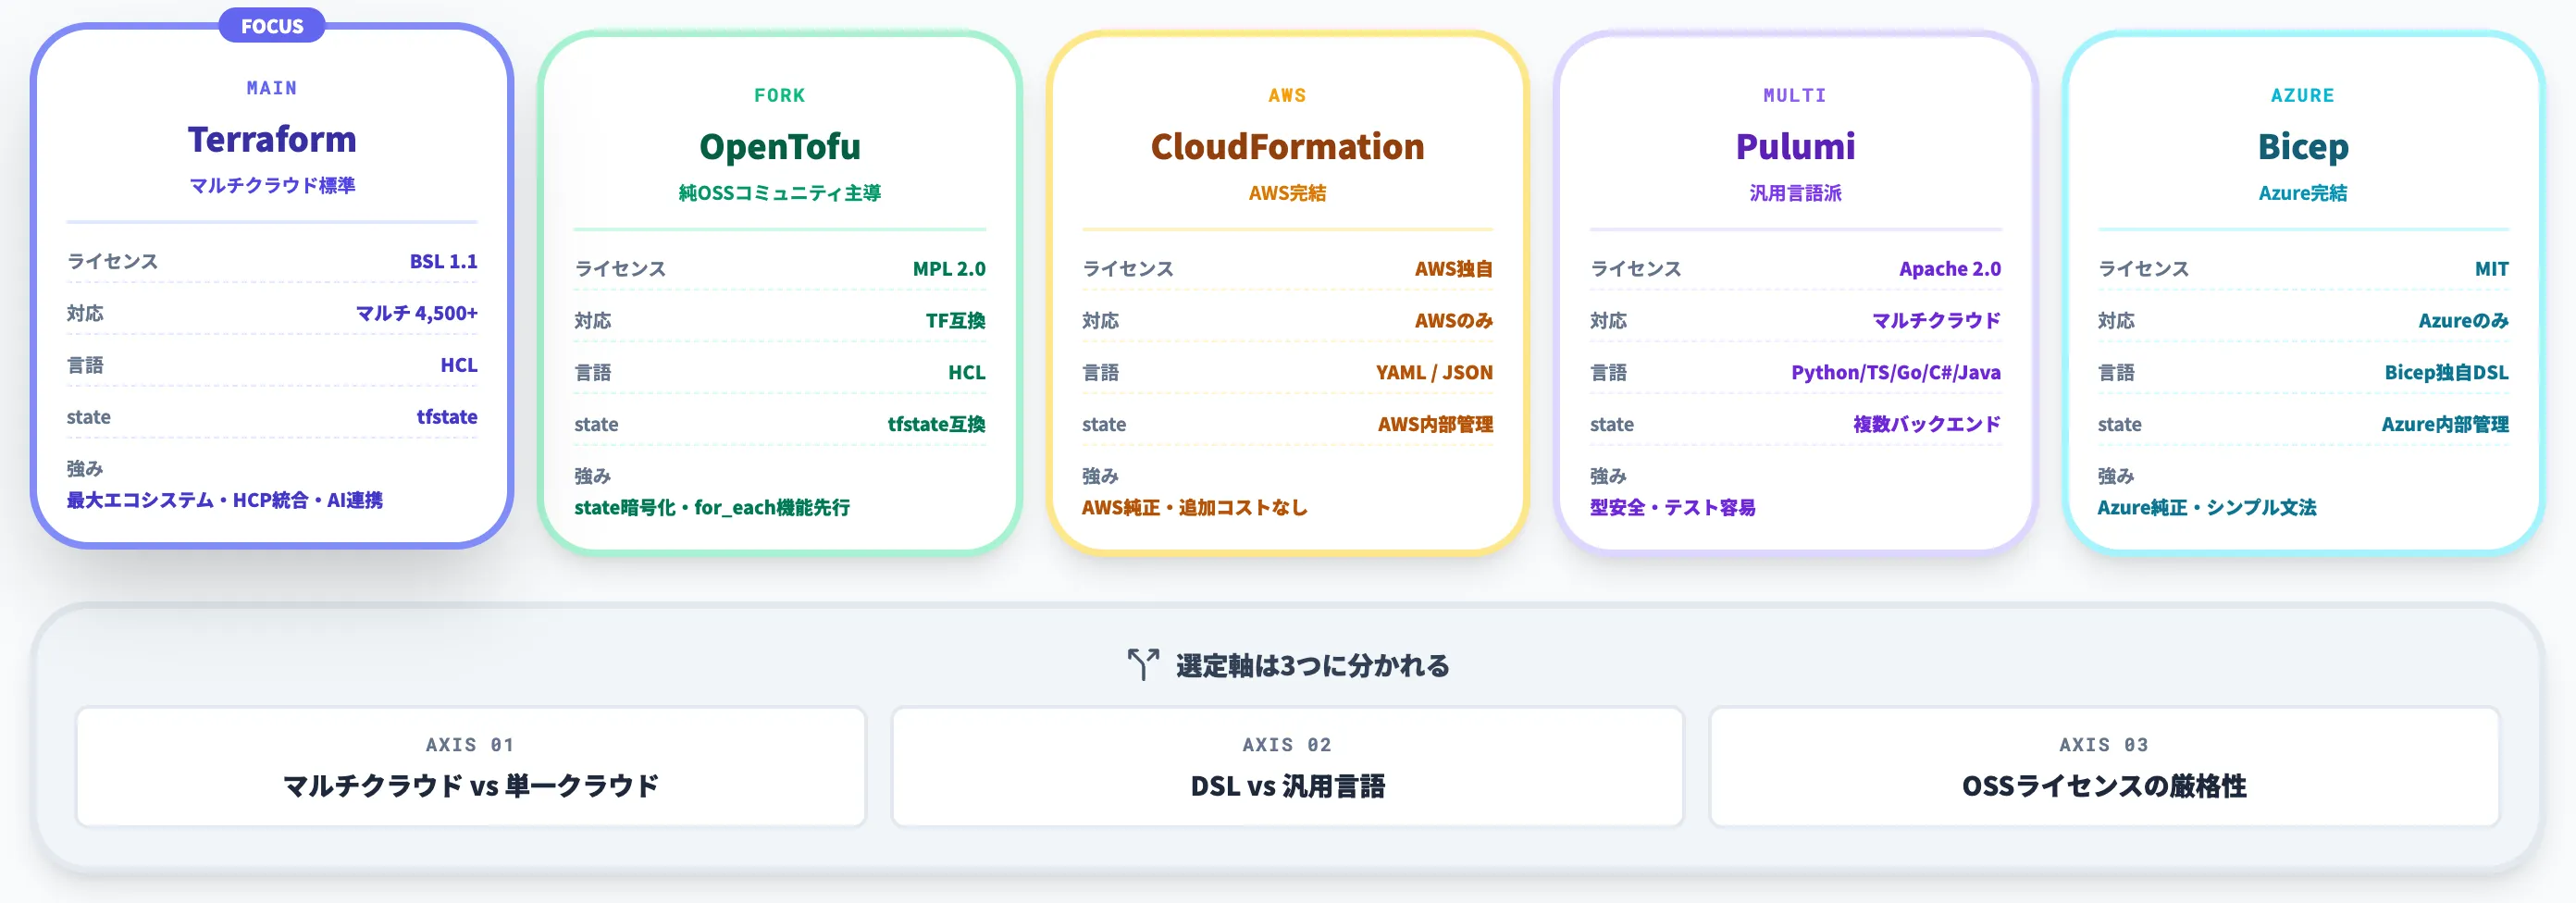Select the Terraform card title

[272, 139]
